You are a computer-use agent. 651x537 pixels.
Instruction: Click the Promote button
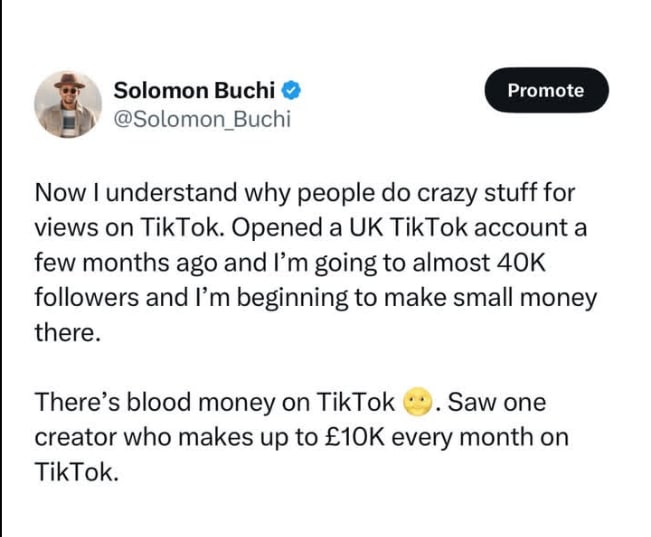pyautogui.click(x=545, y=90)
